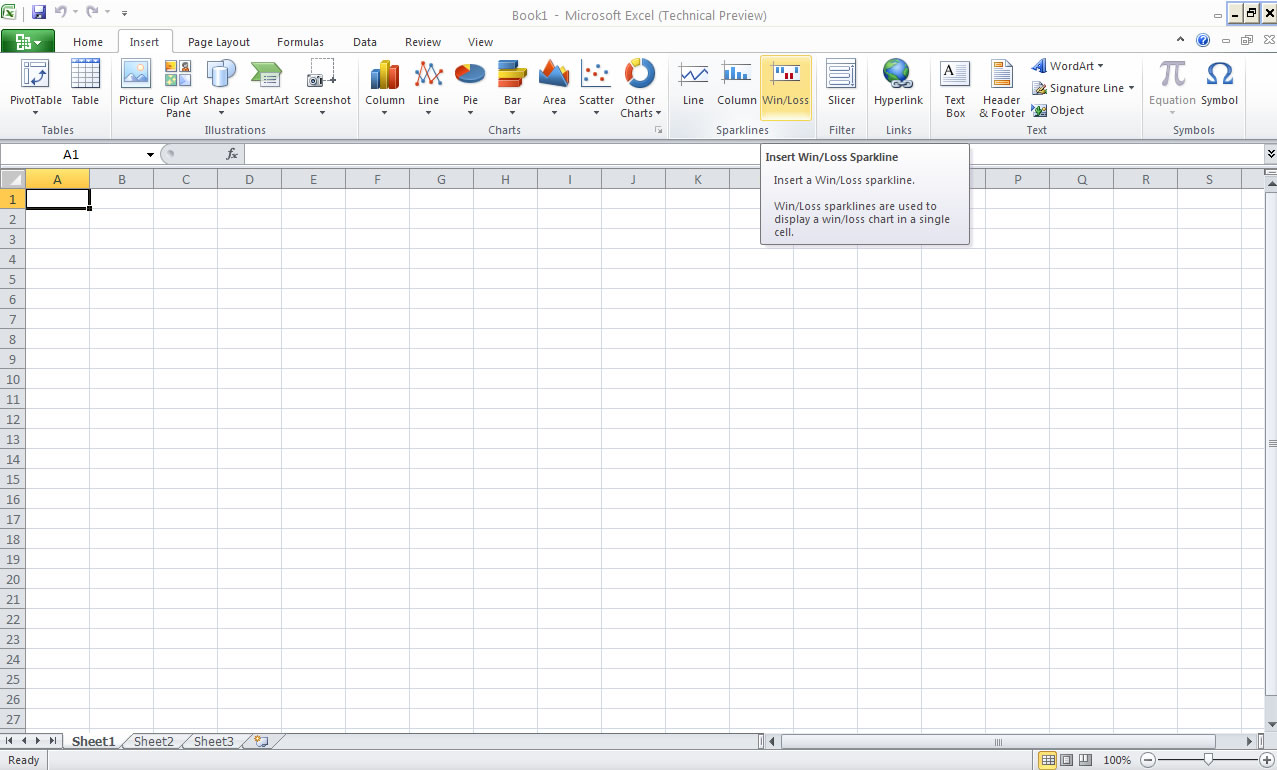
Task: Select row 10 header
Action: (12, 379)
